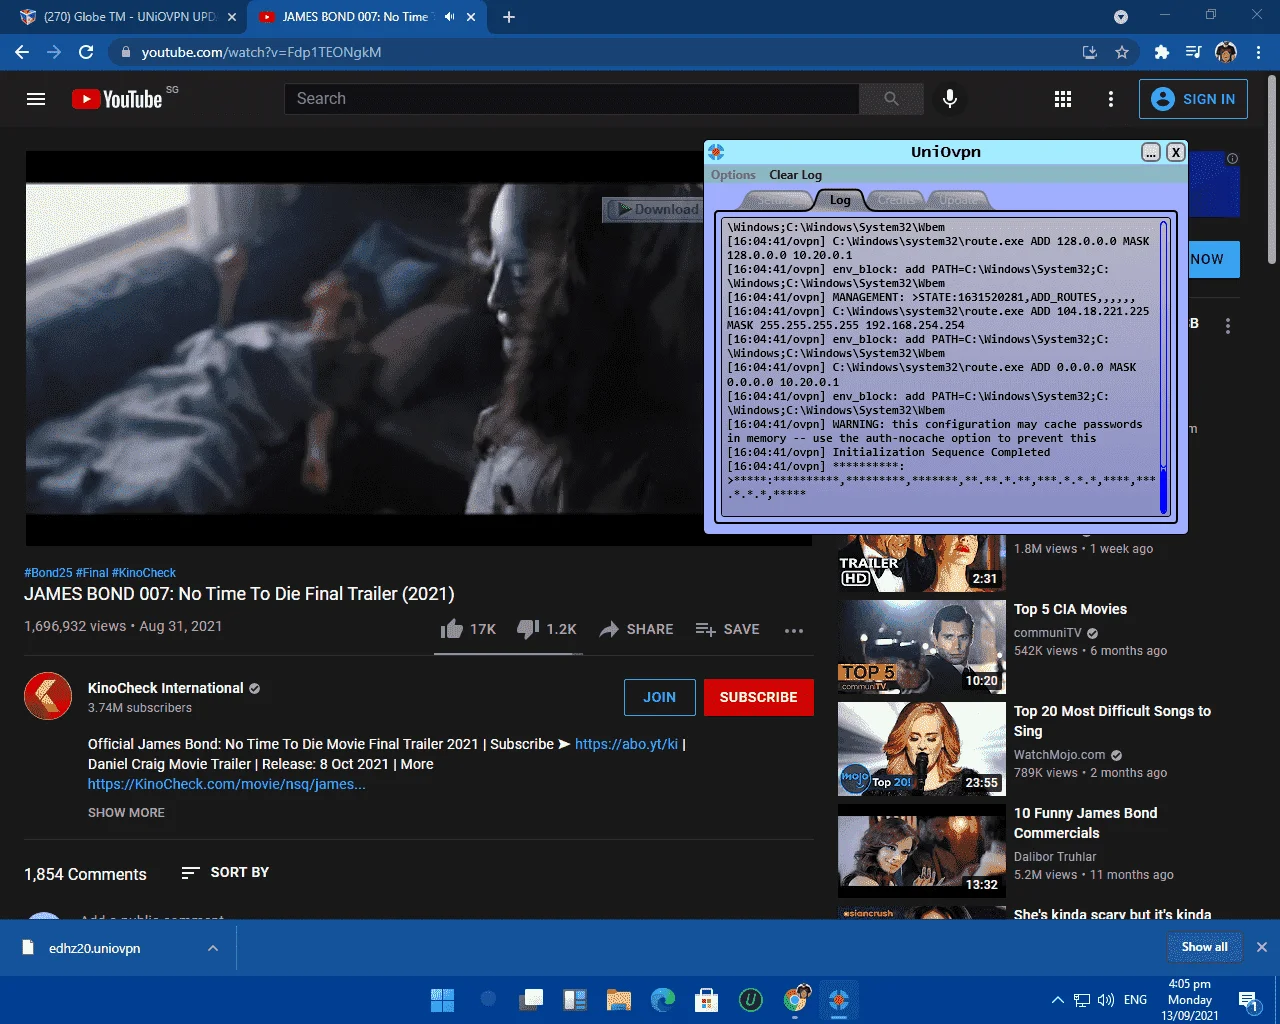Open the Chrome tab search dropdown
The height and width of the screenshot is (1024, 1280).
tap(1121, 17)
